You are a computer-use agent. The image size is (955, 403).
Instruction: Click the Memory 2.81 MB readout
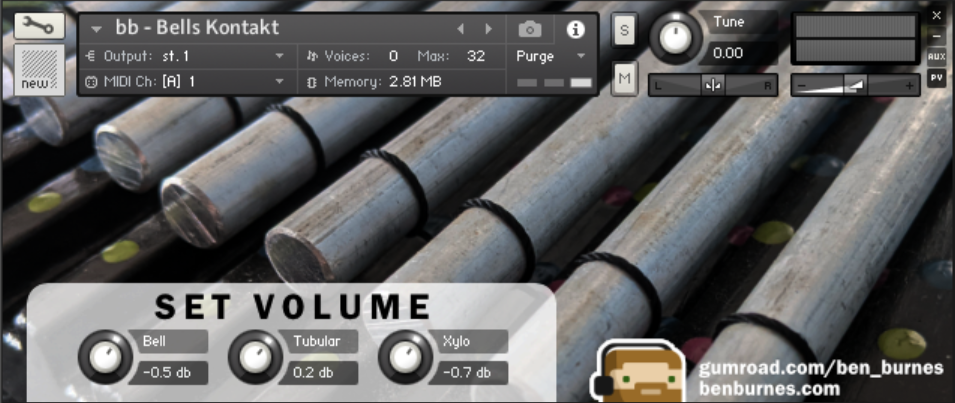tap(415, 81)
